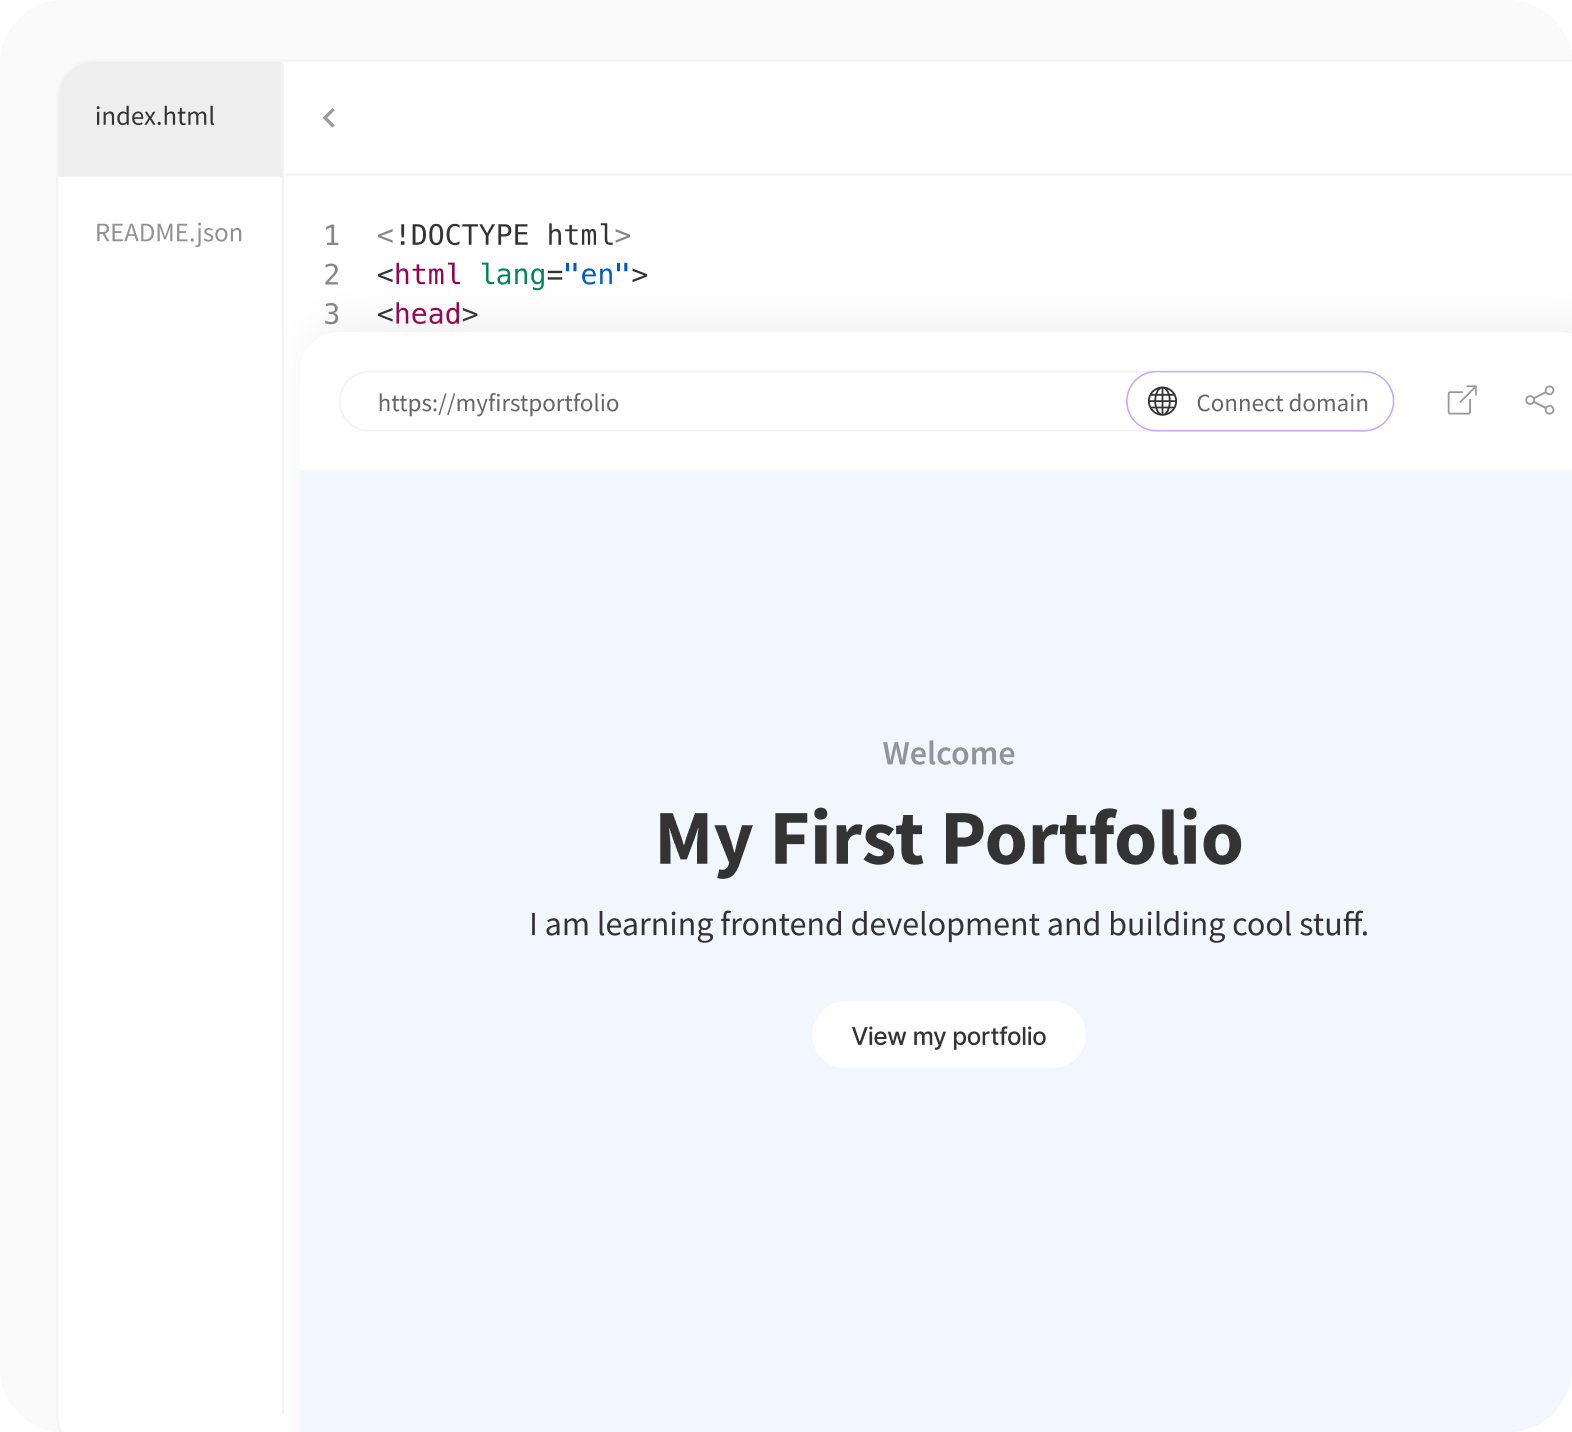Click line number 3 in the gutter
The image size is (1572, 1432).
[332, 314]
